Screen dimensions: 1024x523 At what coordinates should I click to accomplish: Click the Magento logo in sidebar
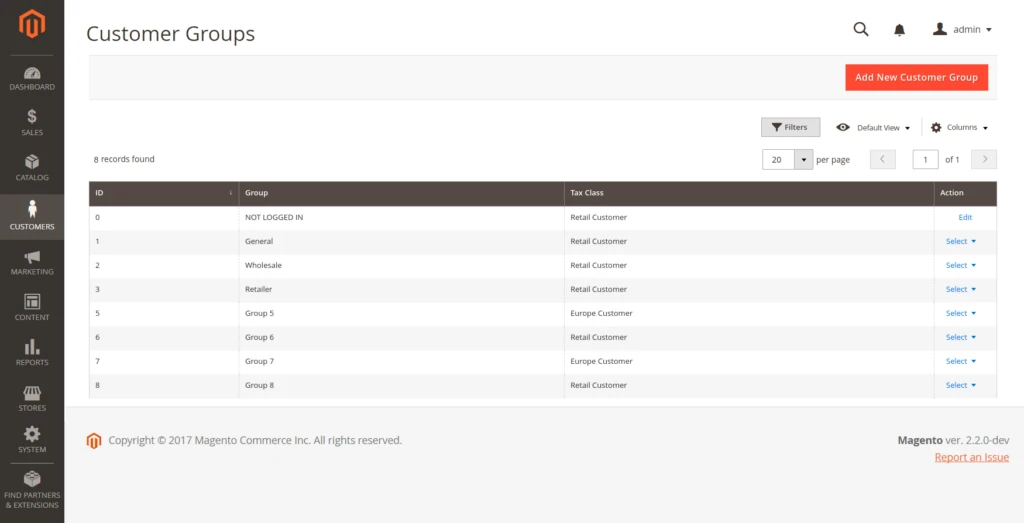[32, 23]
